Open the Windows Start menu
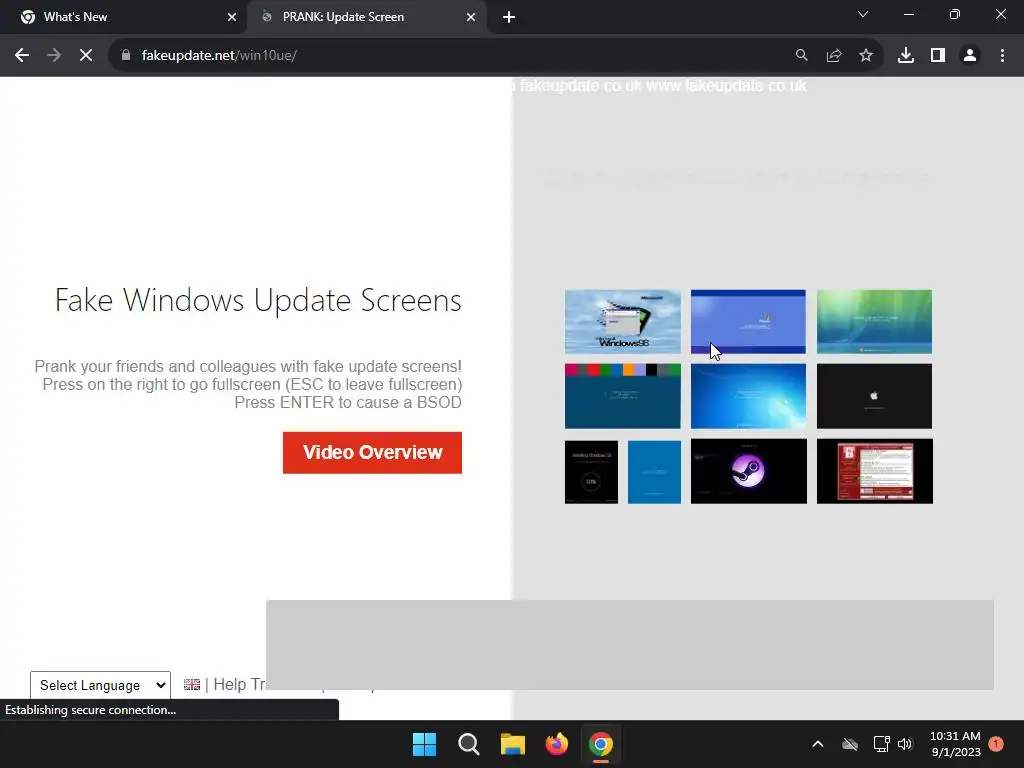The image size is (1024, 768). (424, 744)
